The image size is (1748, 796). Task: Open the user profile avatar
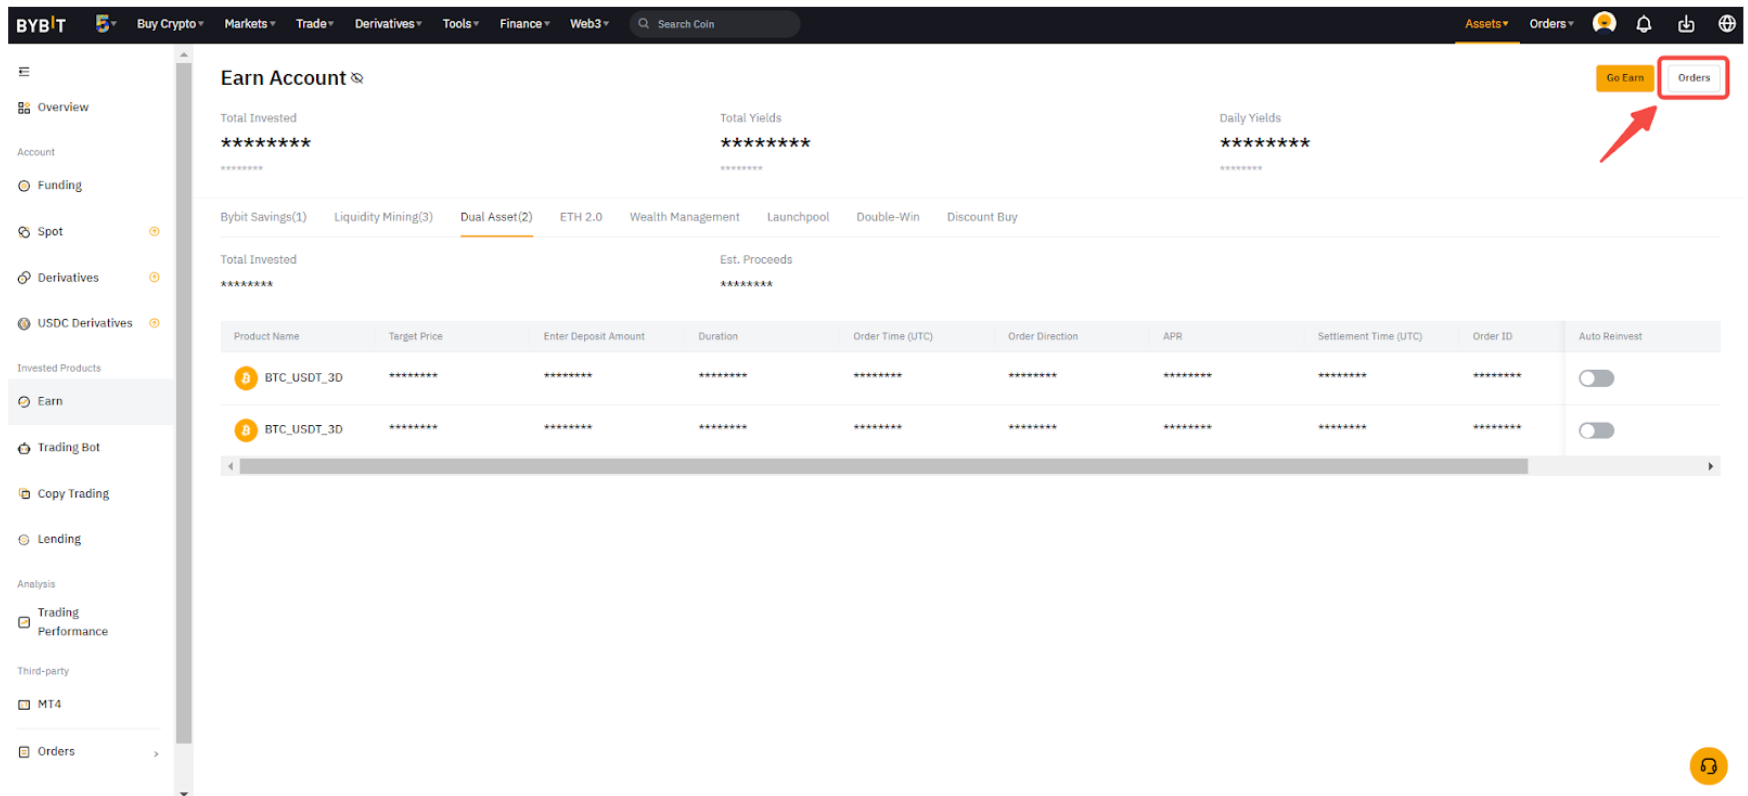coord(1604,23)
